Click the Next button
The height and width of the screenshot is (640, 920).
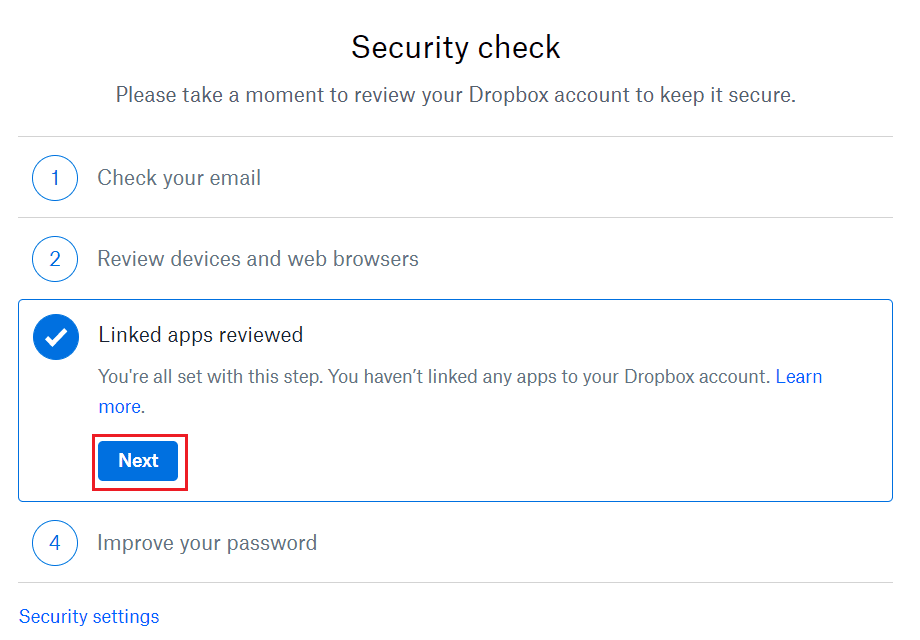point(138,460)
